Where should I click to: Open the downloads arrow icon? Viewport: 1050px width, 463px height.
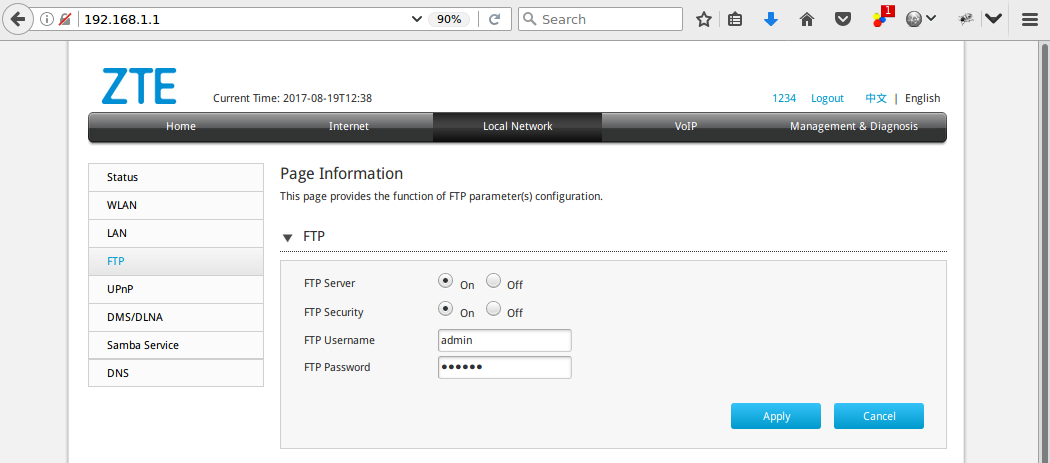tap(770, 19)
